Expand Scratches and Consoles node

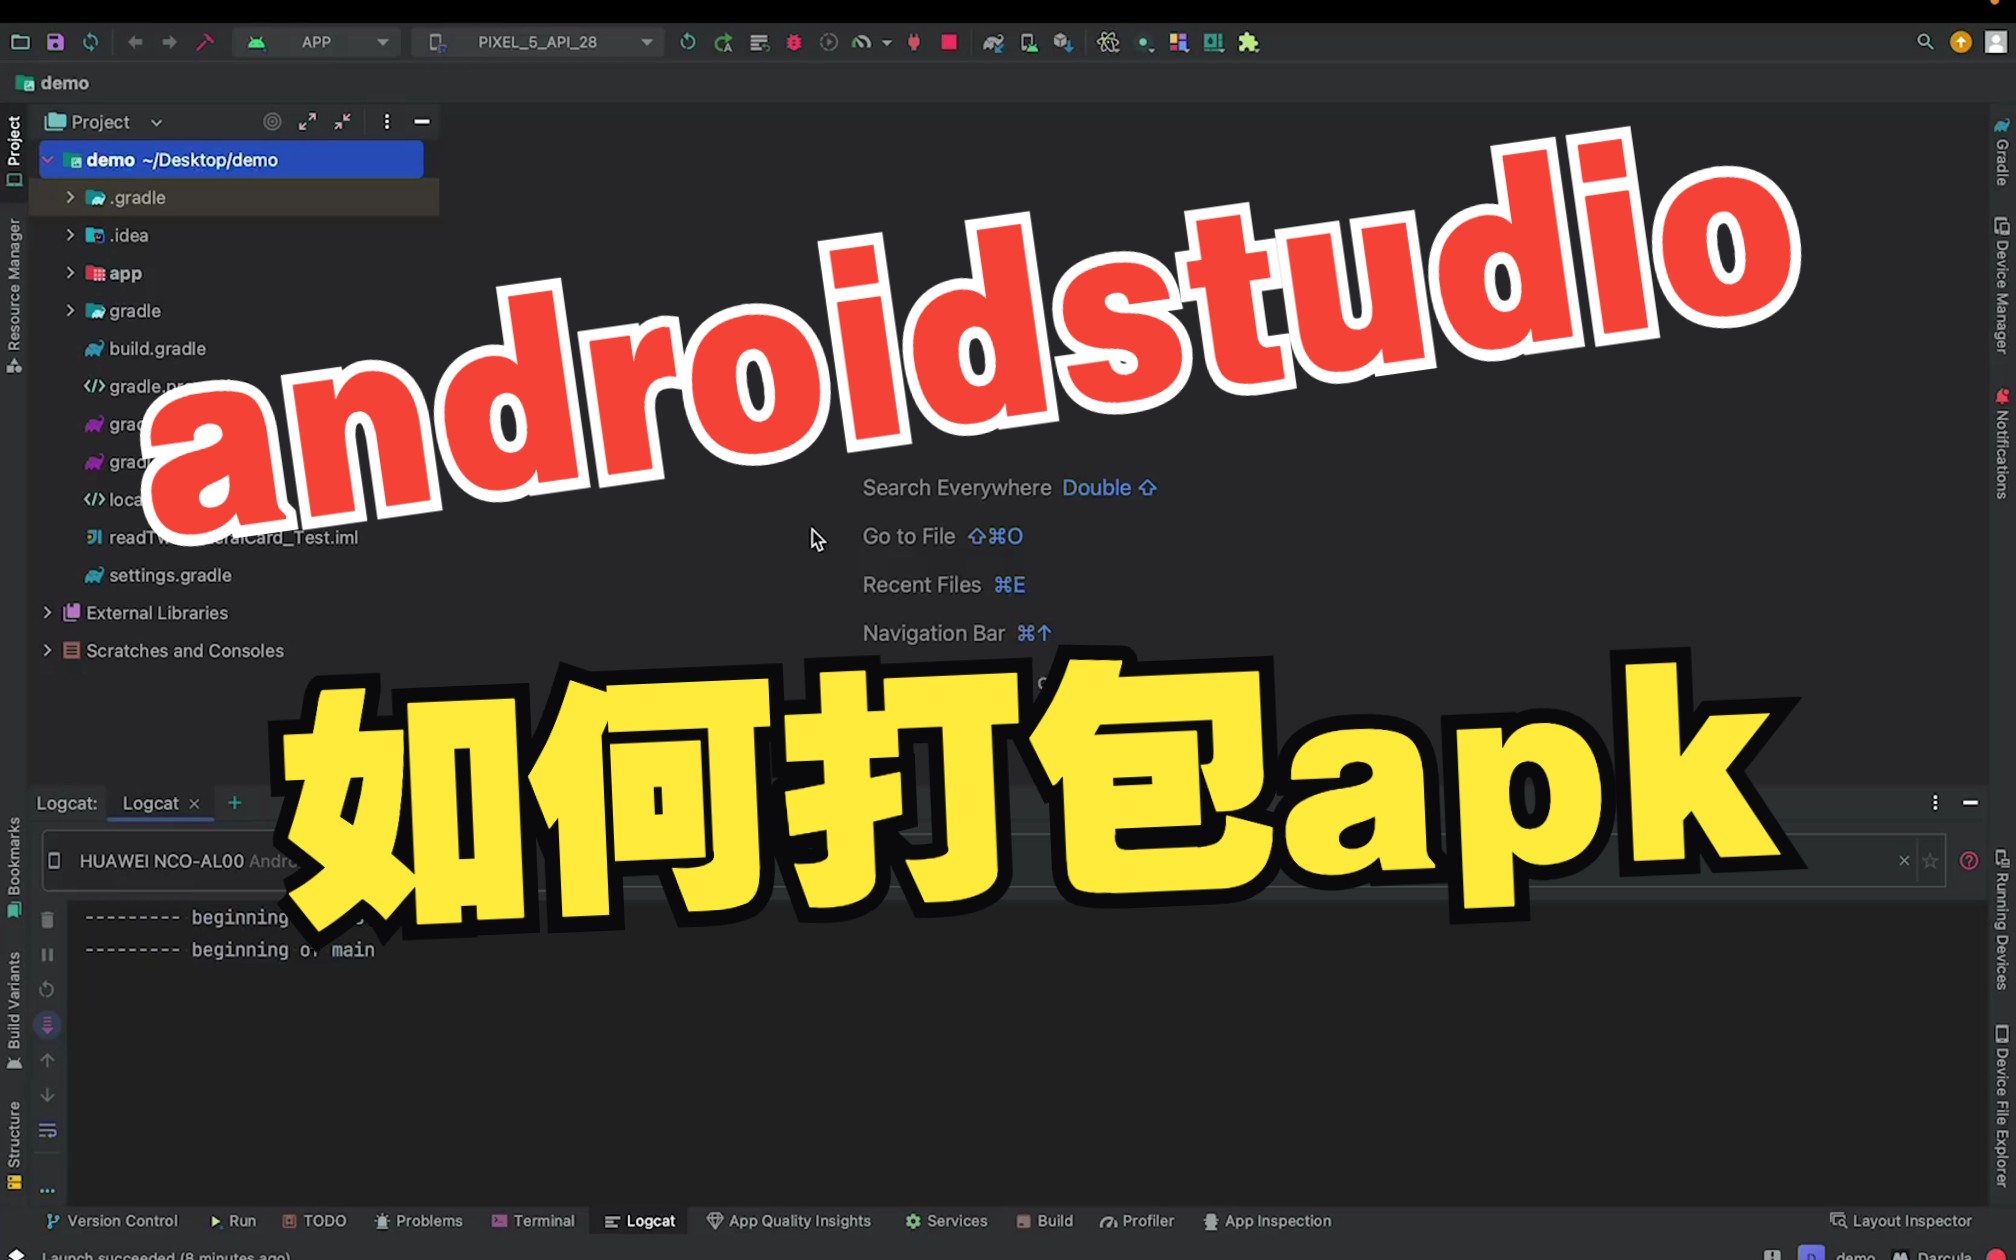[47, 651]
